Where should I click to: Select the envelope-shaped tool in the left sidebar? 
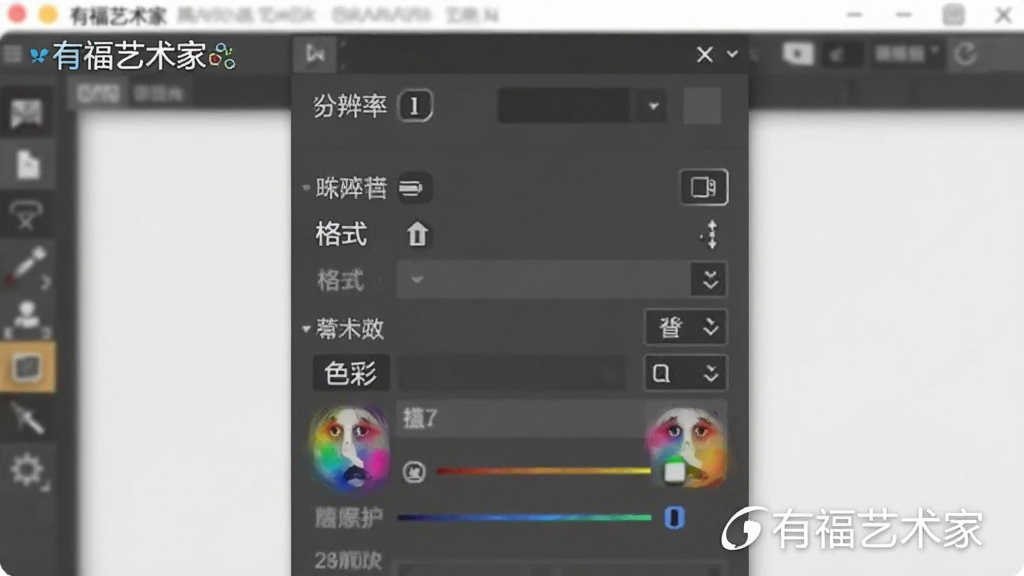tap(27, 113)
